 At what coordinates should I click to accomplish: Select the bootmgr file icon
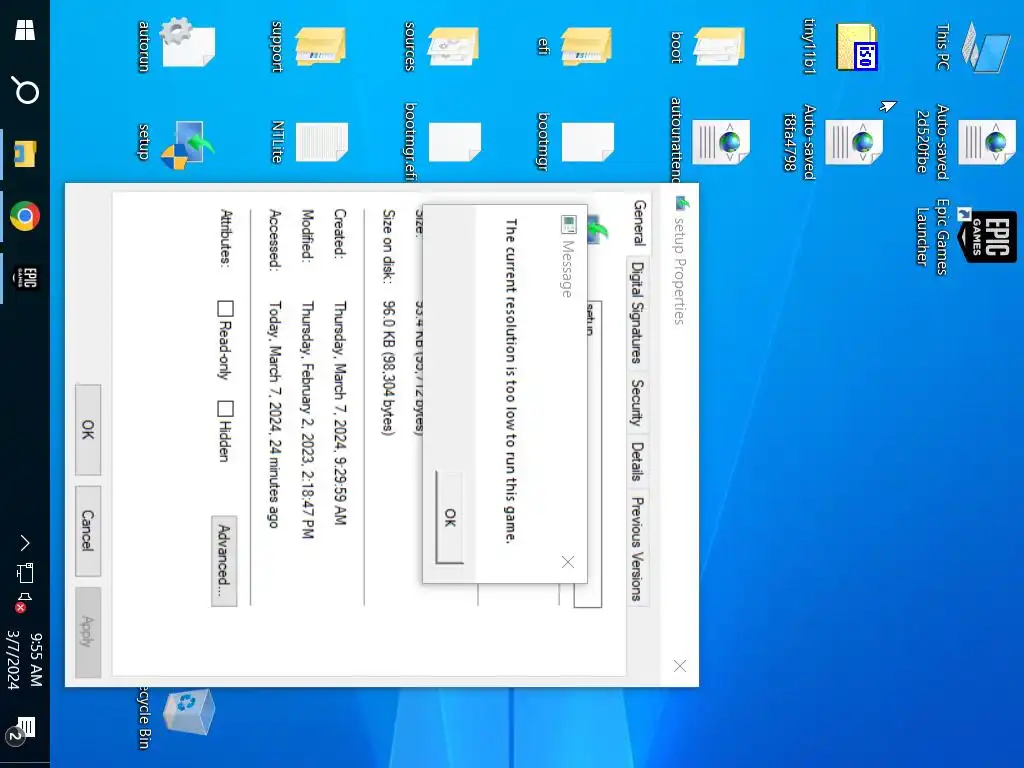coord(576,142)
